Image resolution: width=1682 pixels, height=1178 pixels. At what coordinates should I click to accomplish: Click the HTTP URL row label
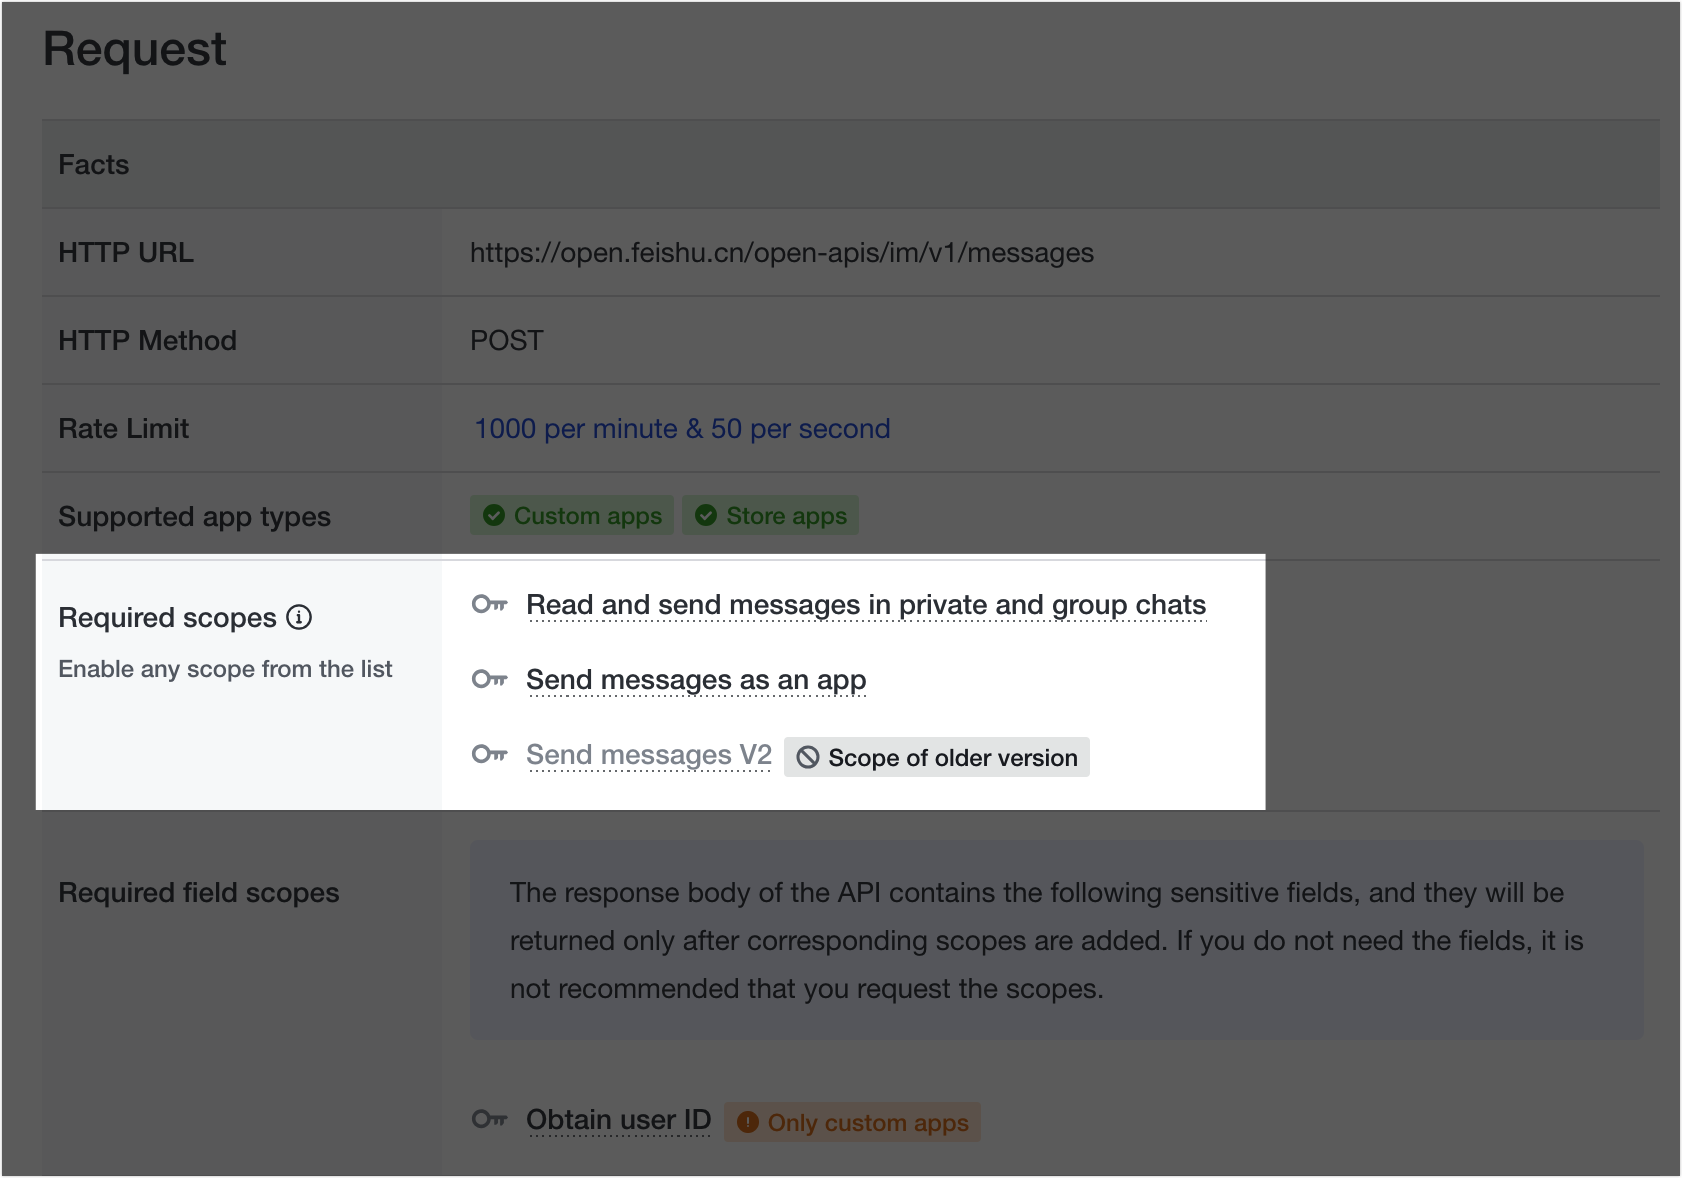126,253
